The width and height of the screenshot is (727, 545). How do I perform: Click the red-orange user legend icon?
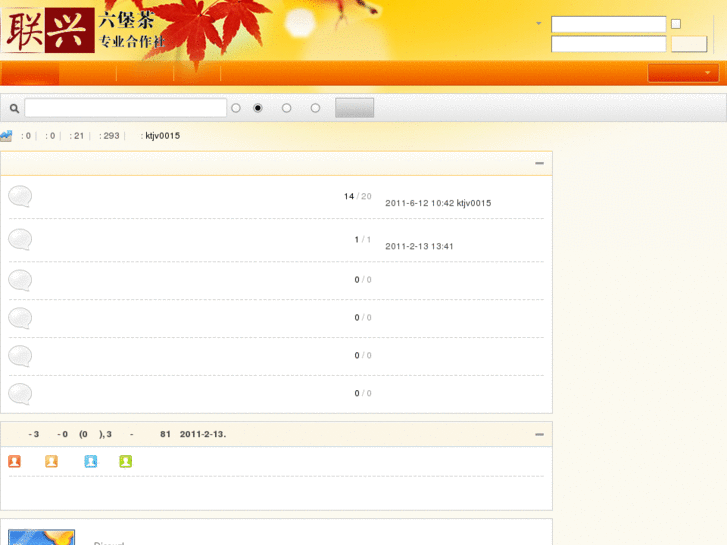(x=14, y=461)
